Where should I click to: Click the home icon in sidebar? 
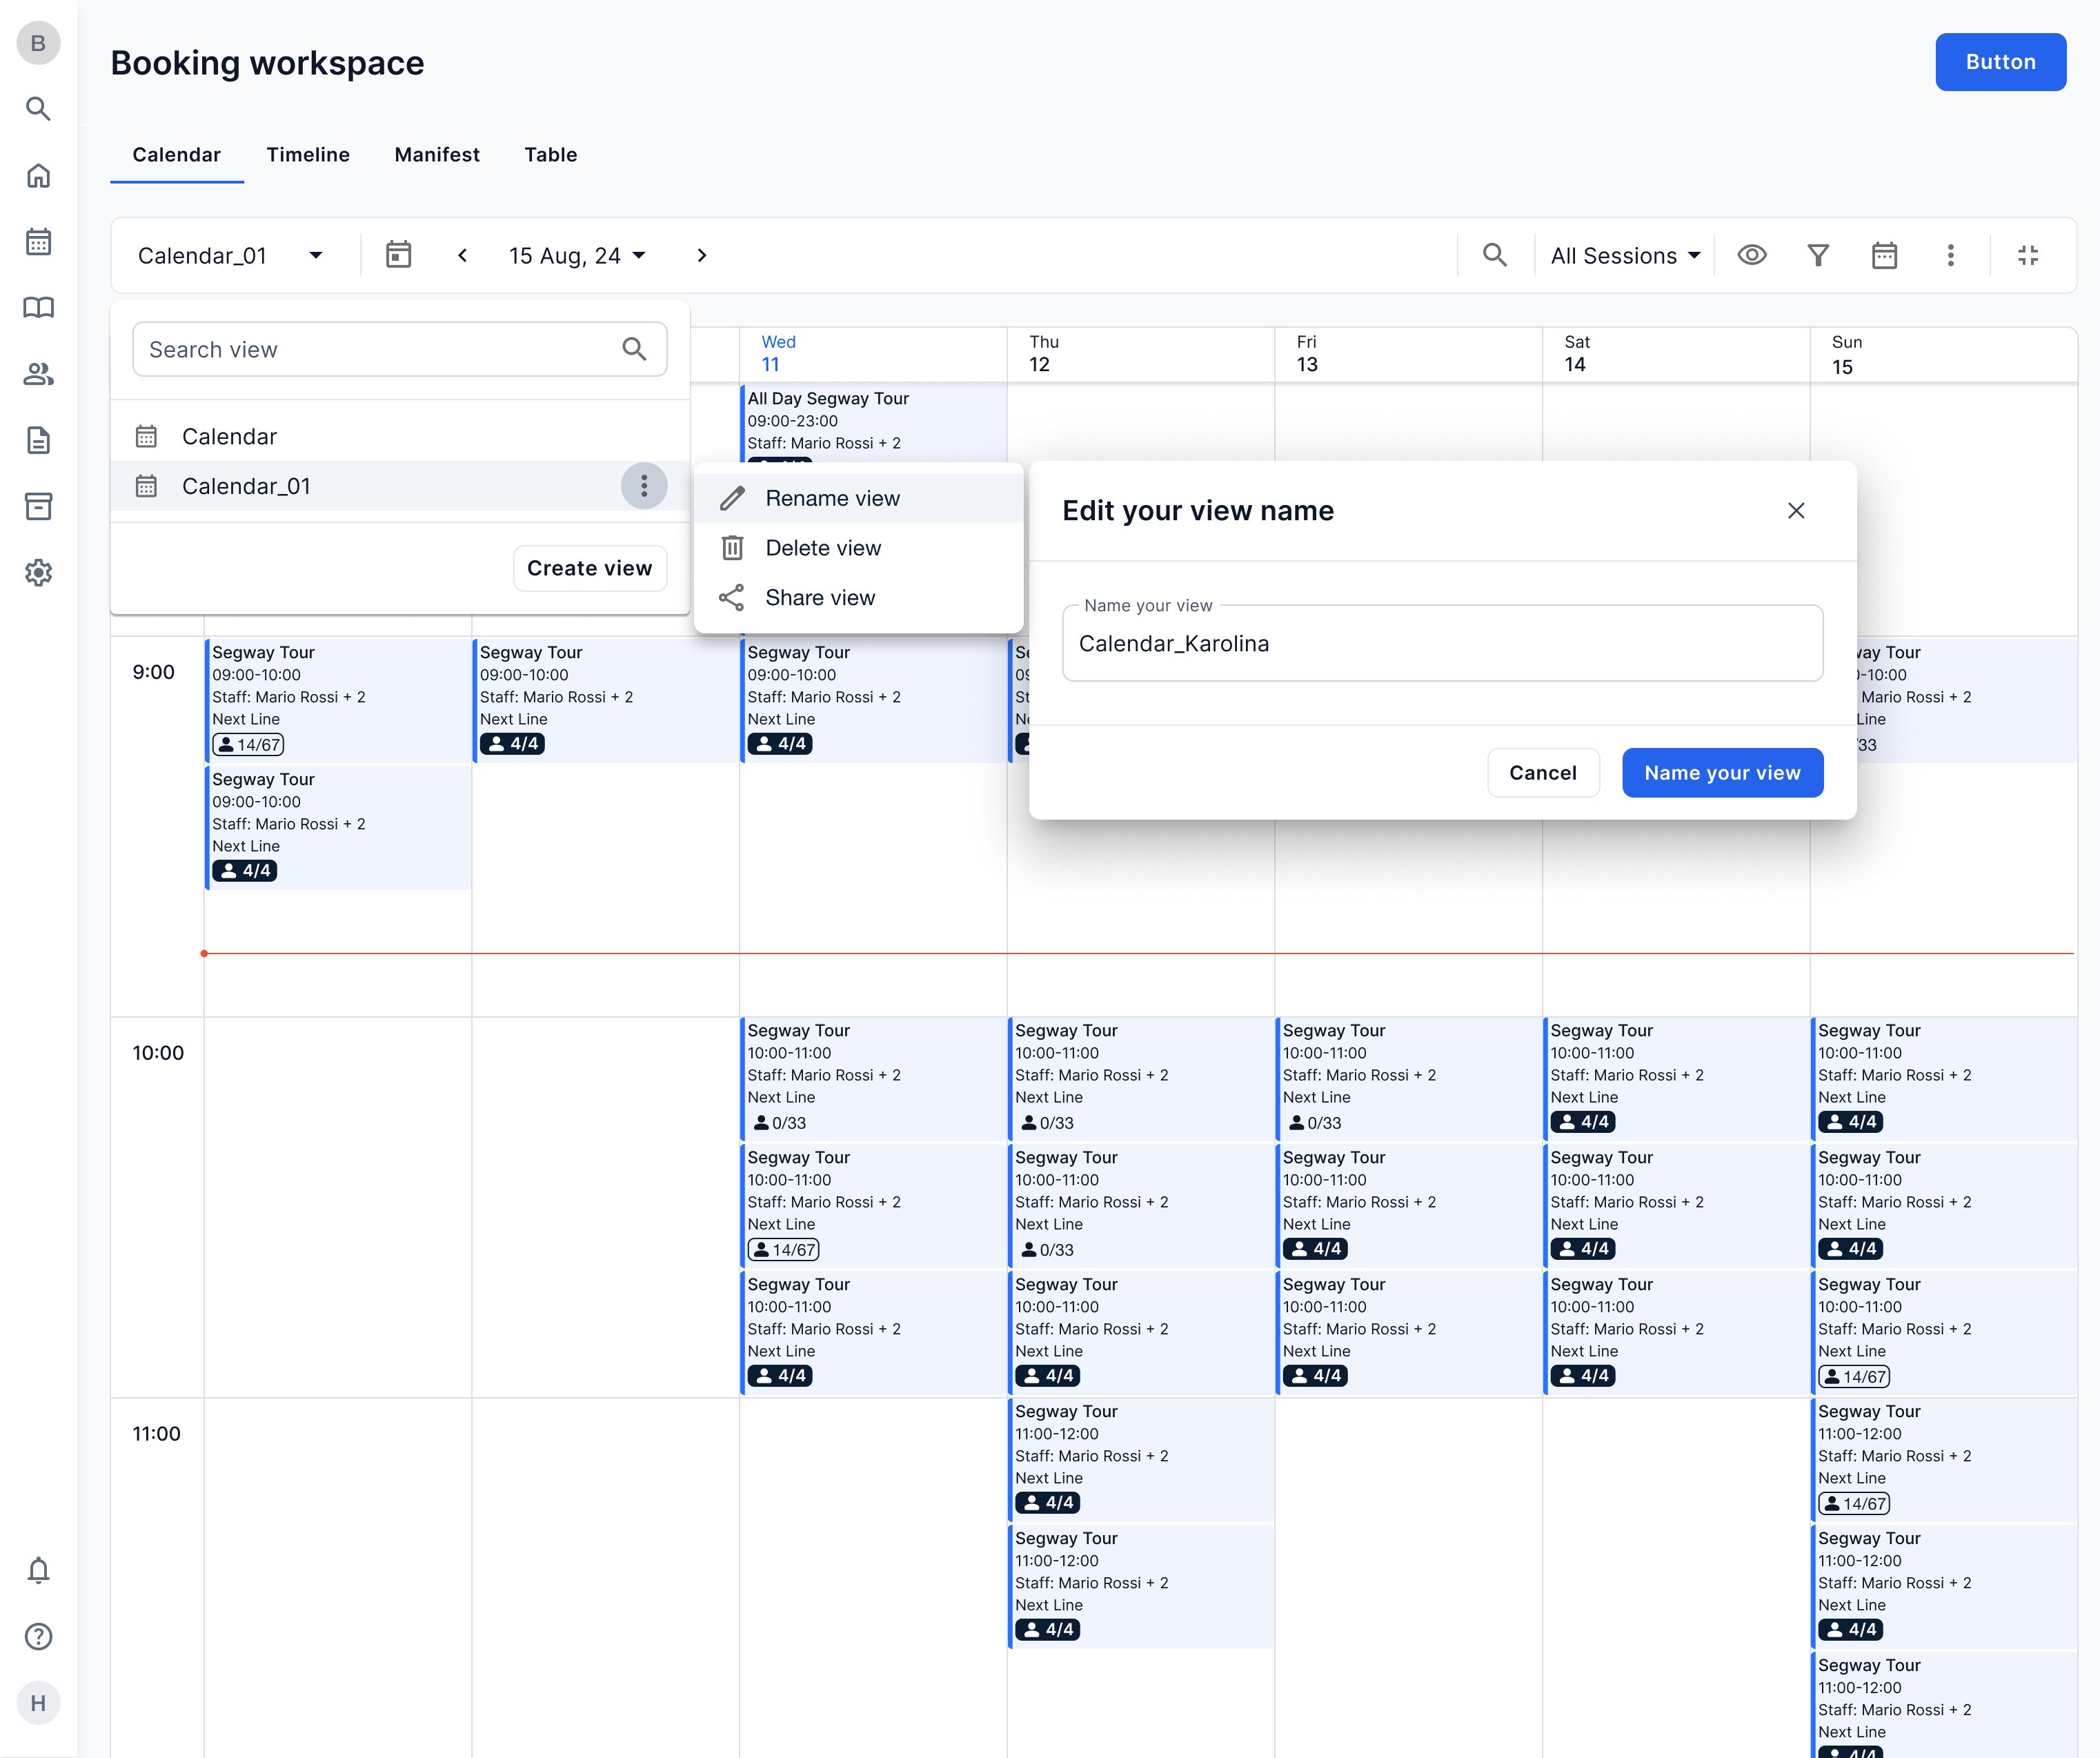[38, 176]
